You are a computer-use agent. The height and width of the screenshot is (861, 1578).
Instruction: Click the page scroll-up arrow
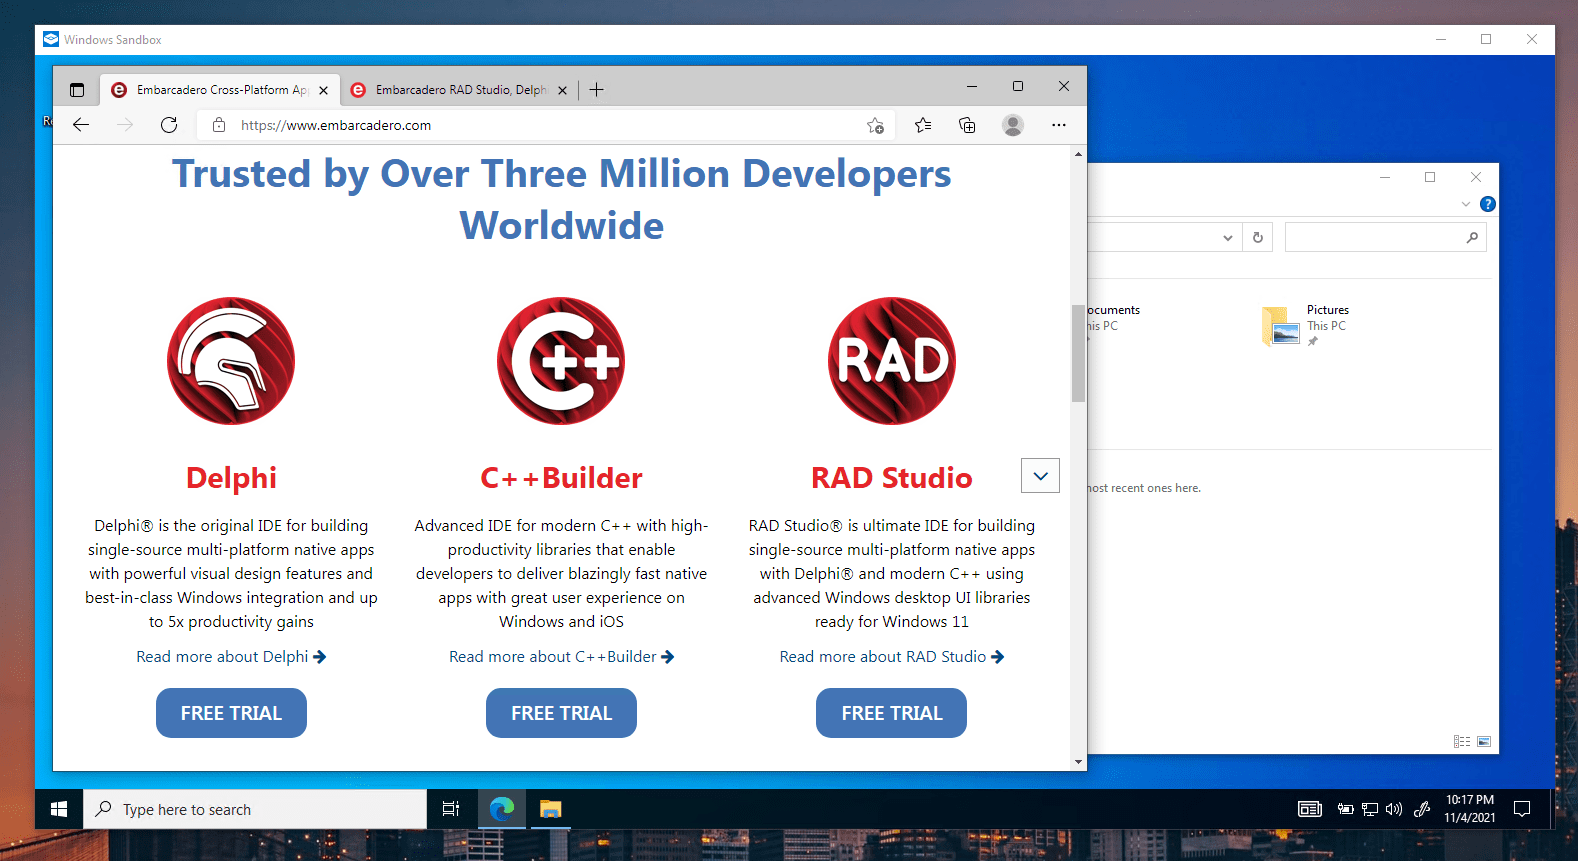[1078, 154]
